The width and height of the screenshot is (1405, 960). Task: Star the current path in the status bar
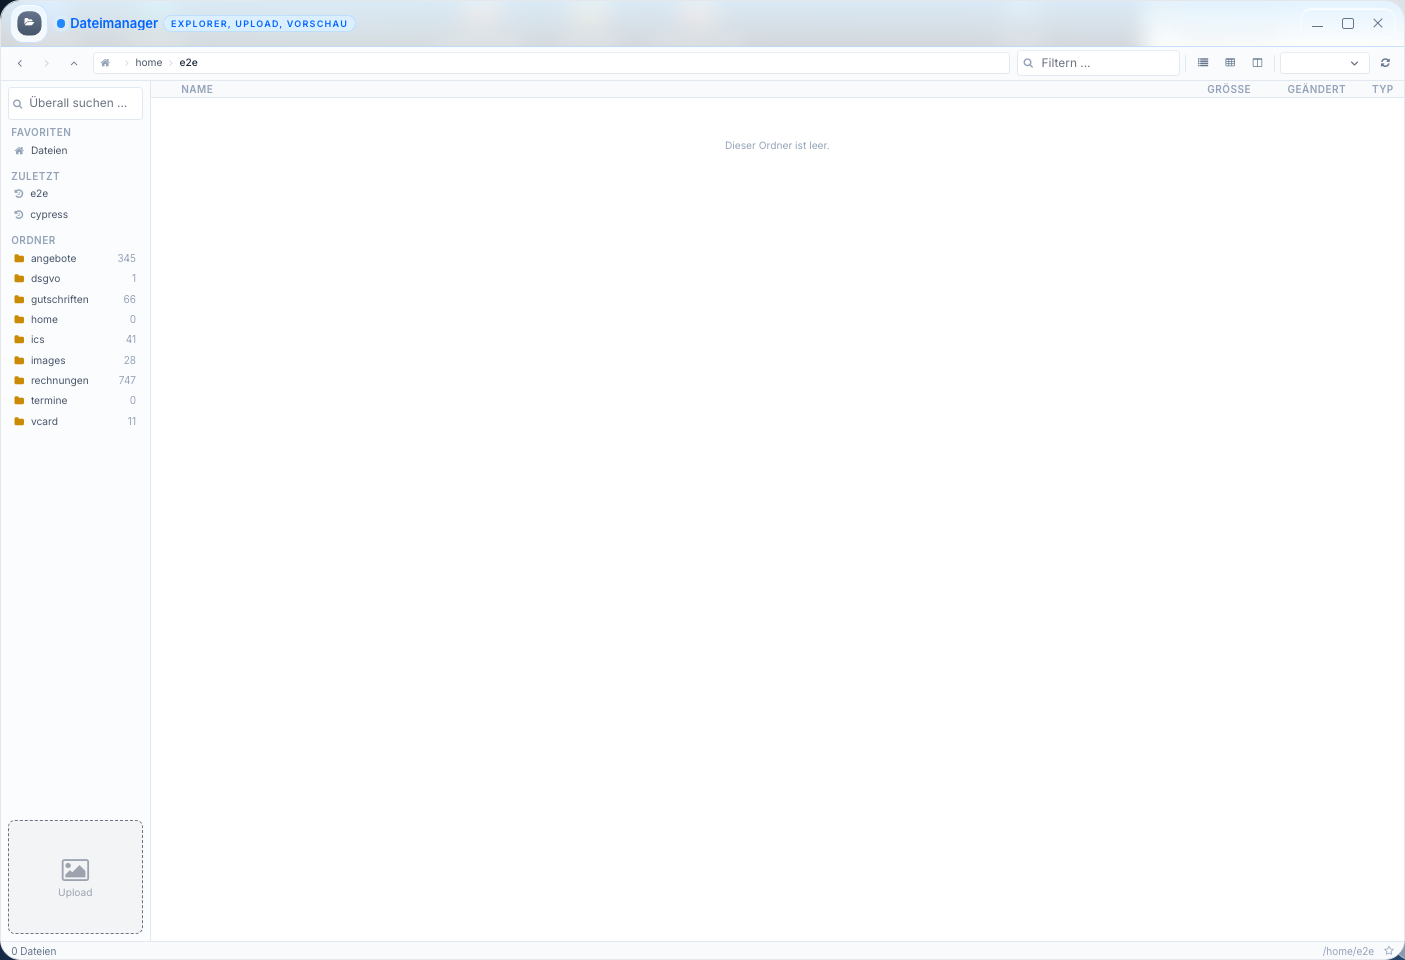pyautogui.click(x=1390, y=950)
